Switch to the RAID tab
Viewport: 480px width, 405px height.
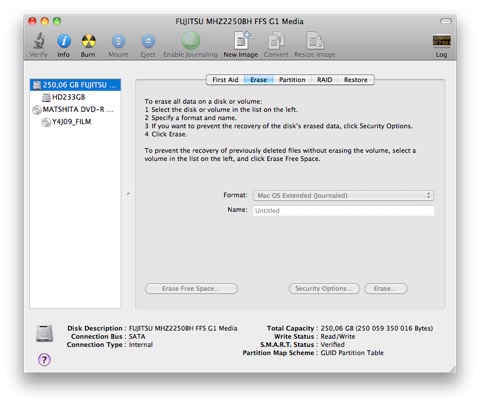coord(324,80)
